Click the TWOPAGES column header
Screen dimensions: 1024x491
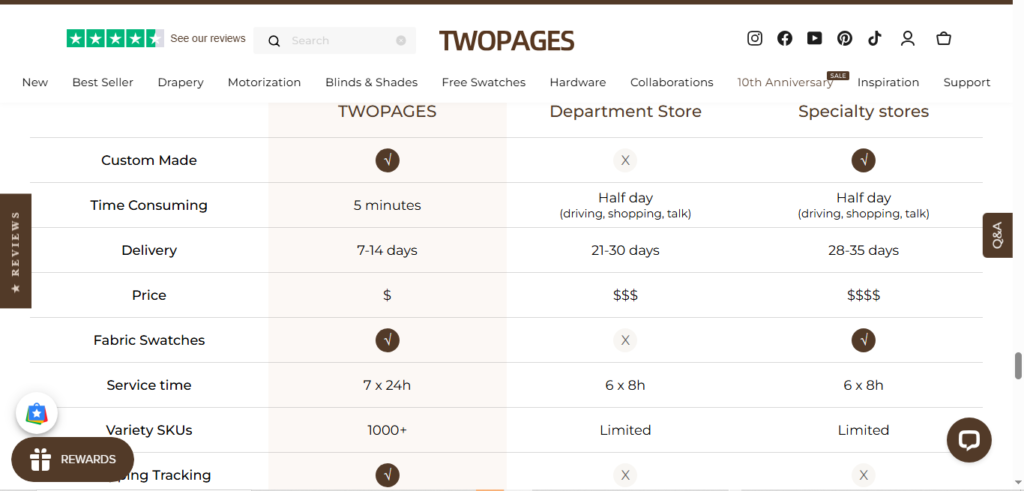click(387, 112)
